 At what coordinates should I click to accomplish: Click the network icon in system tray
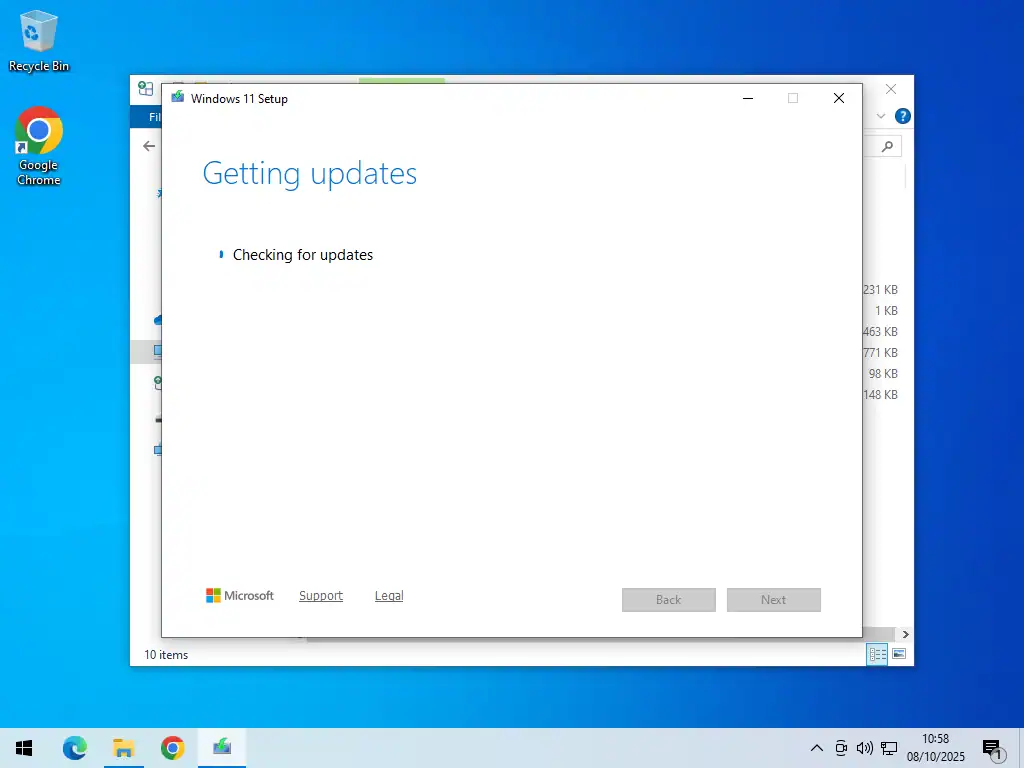coord(889,748)
